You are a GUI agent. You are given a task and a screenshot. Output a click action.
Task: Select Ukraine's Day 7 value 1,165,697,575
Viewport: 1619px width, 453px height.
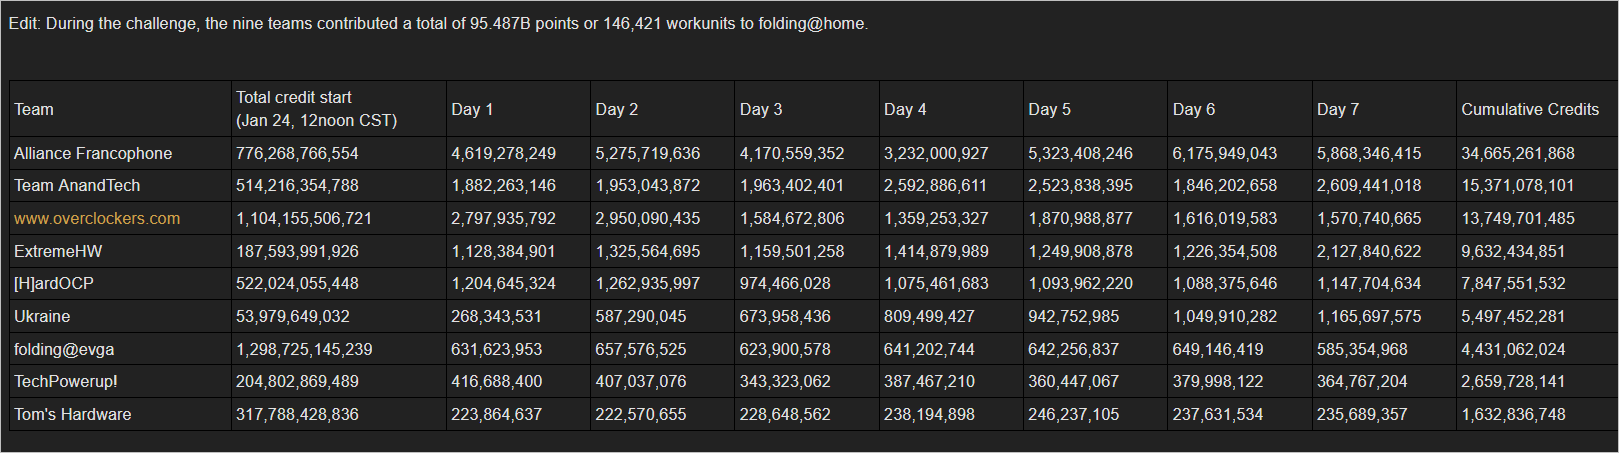pos(1368,316)
